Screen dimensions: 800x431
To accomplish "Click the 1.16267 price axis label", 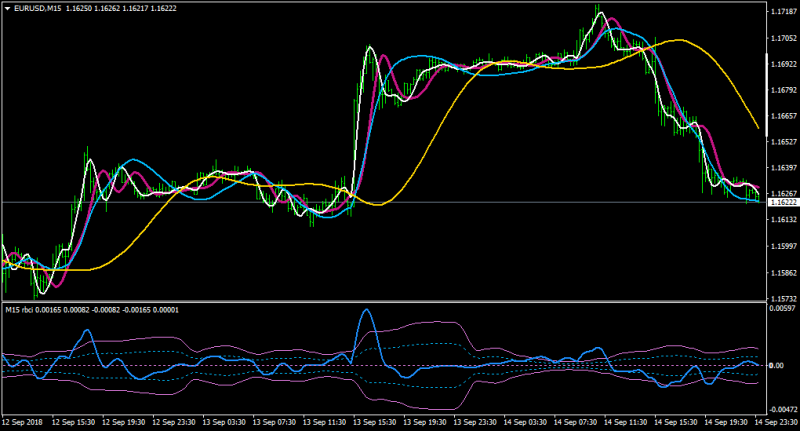I will 785,194.
